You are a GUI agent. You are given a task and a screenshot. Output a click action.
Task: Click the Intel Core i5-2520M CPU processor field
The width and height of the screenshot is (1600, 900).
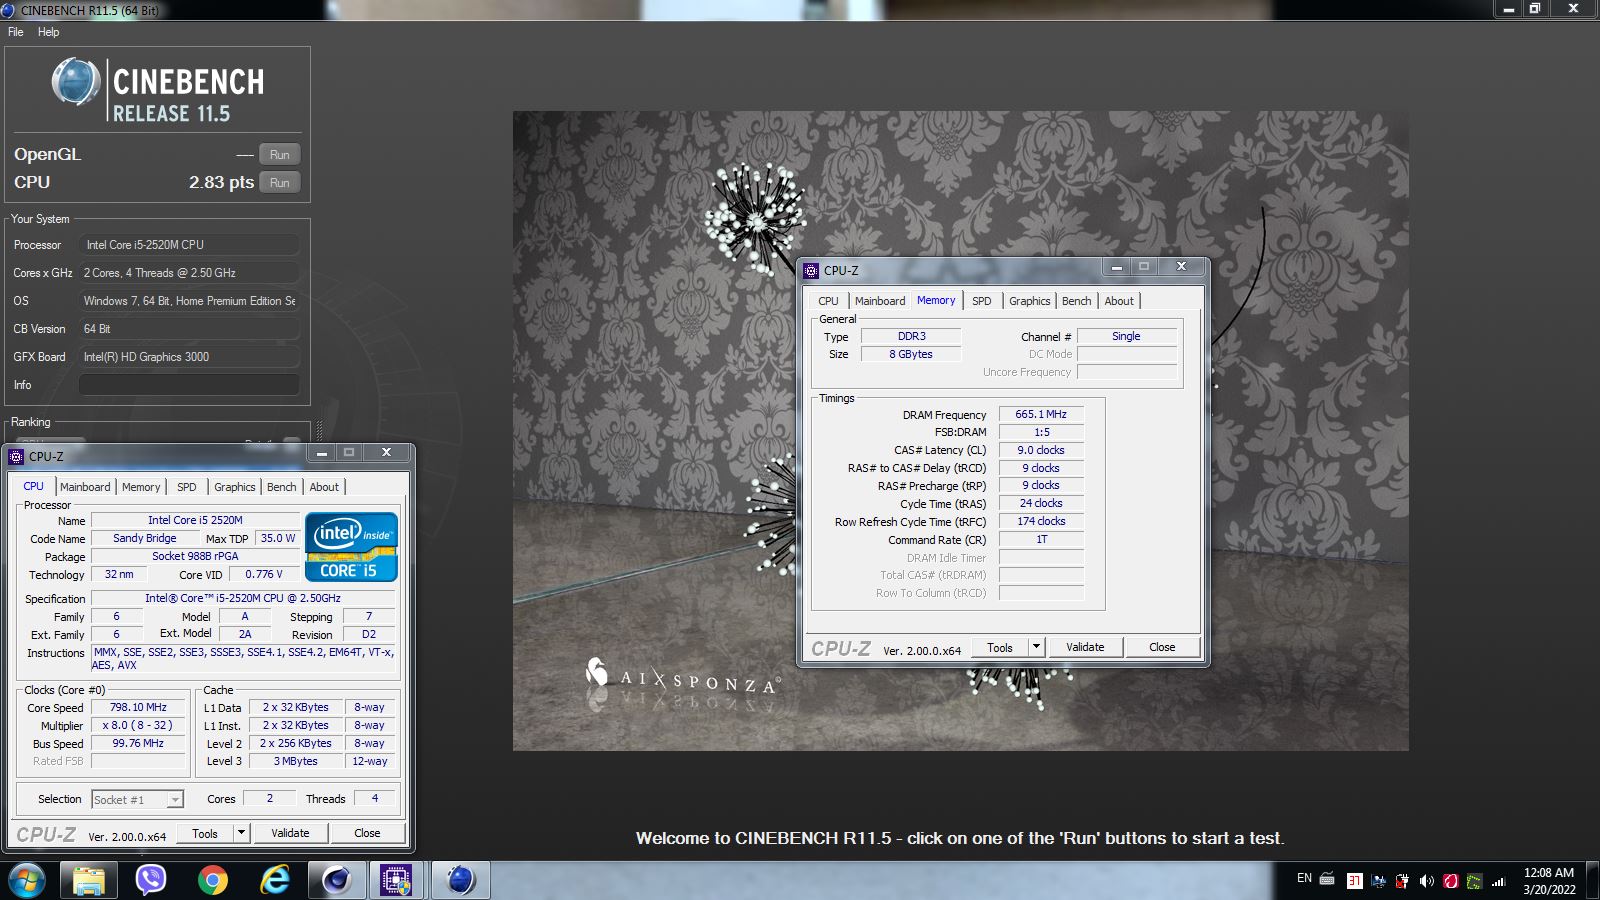tap(189, 245)
